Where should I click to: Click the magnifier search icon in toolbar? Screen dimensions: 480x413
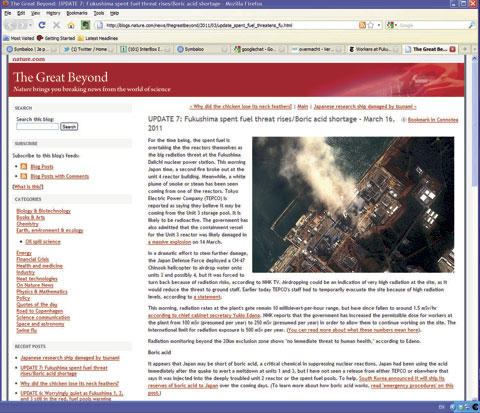(x=471, y=25)
